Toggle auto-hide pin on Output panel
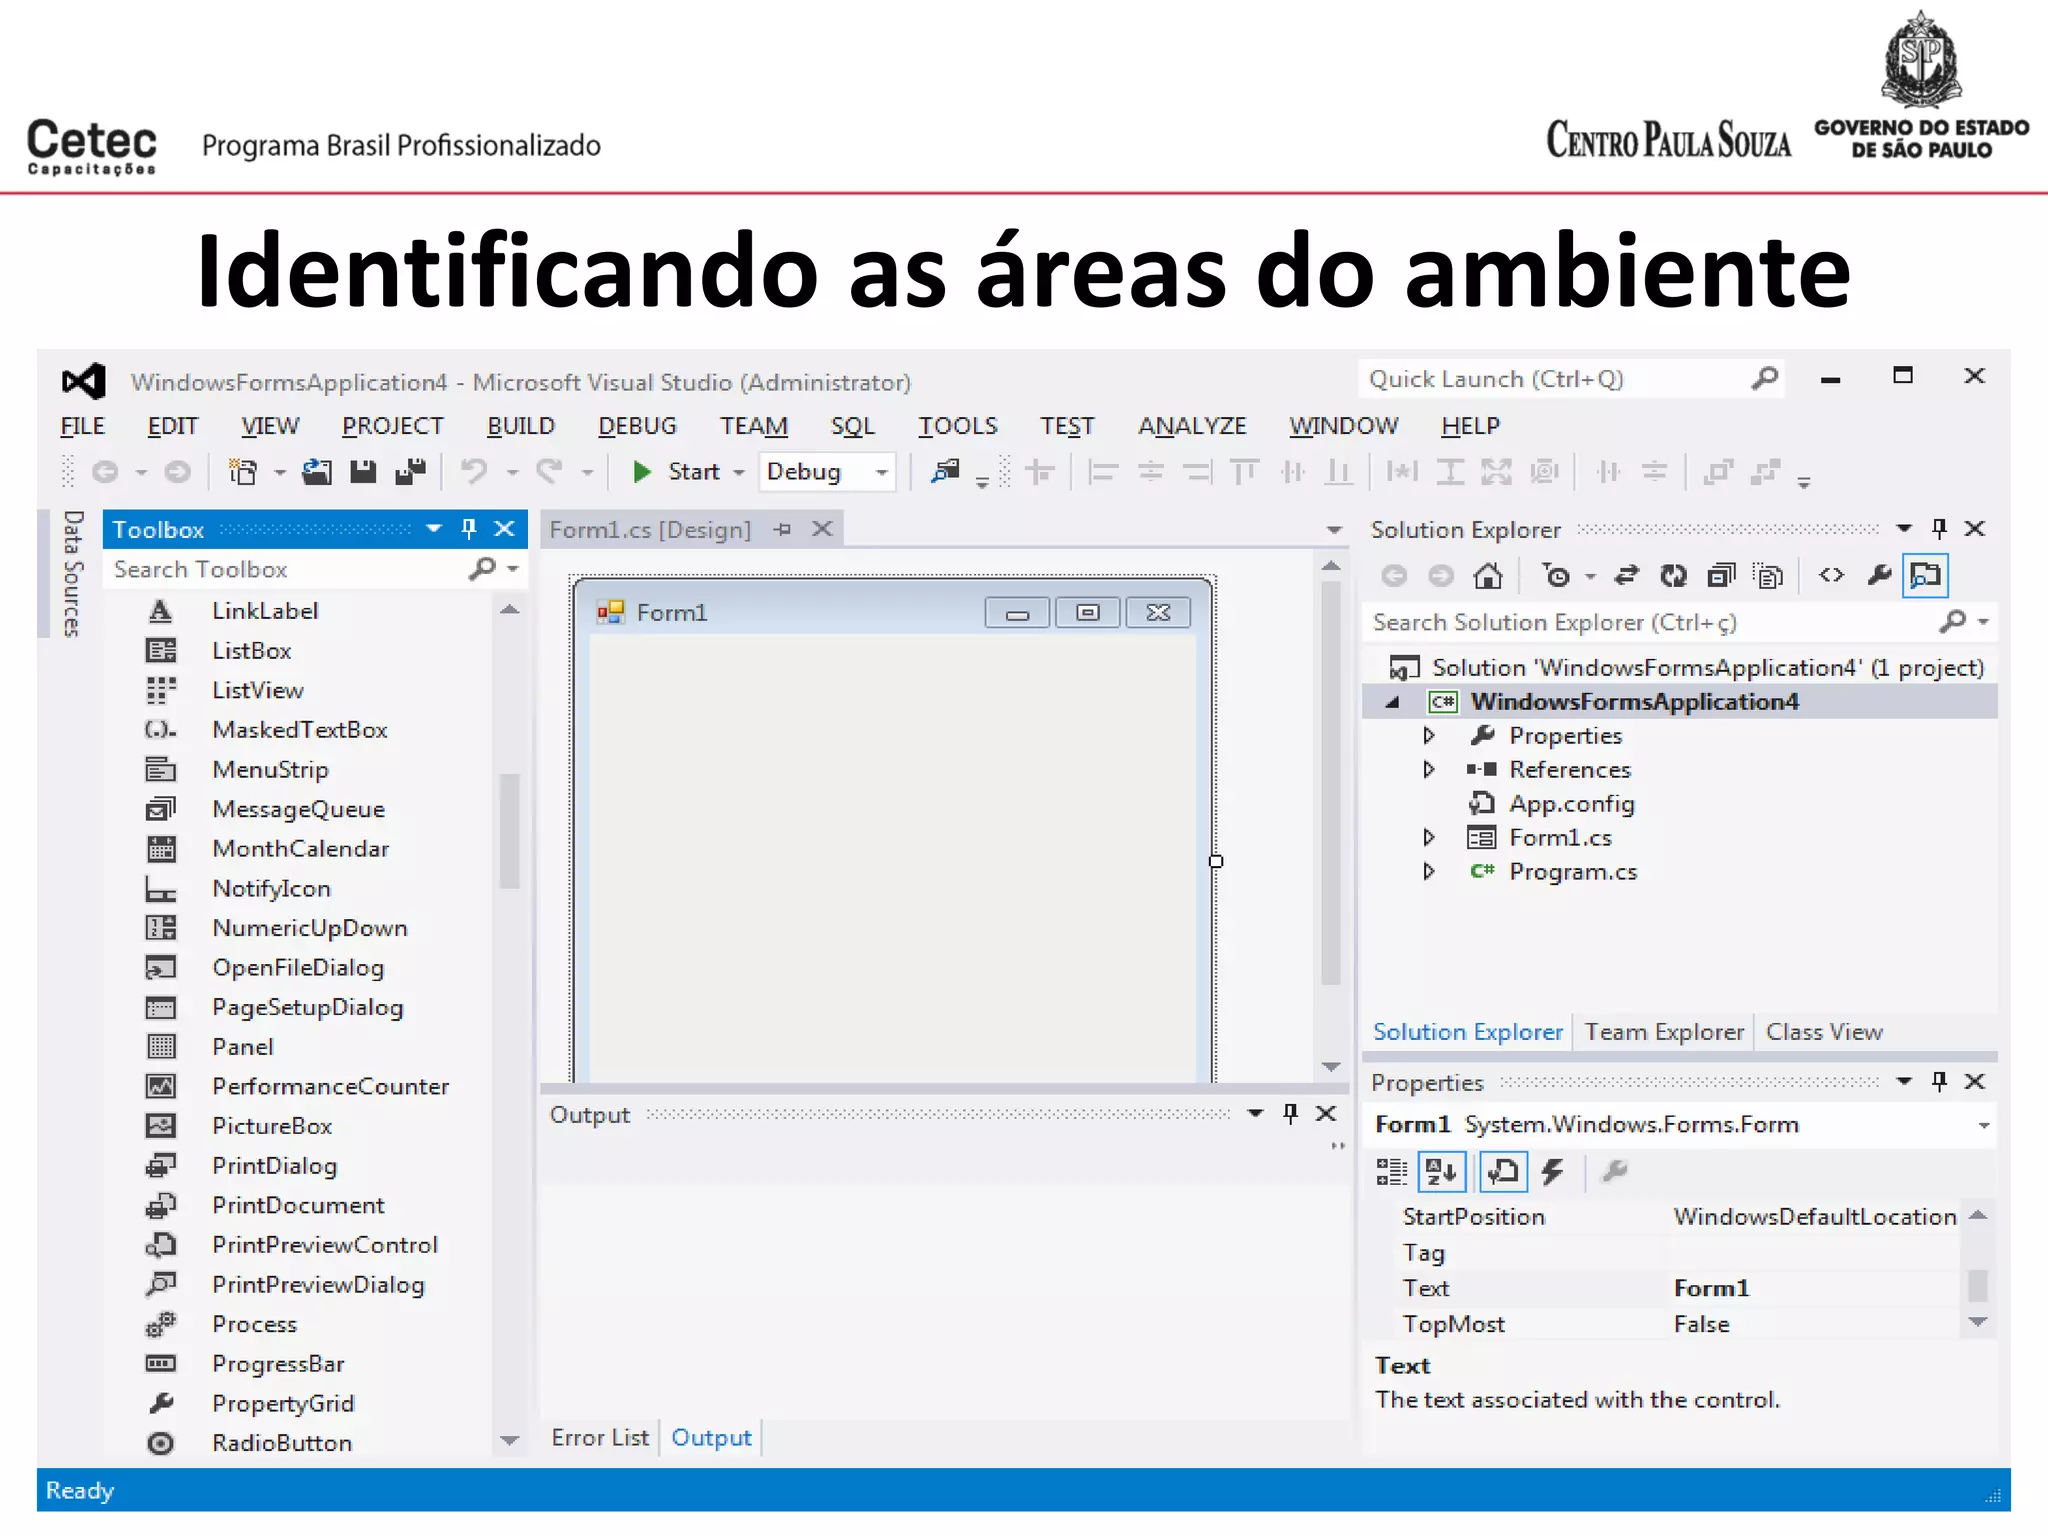The height and width of the screenshot is (1536, 2048). click(x=1291, y=1114)
